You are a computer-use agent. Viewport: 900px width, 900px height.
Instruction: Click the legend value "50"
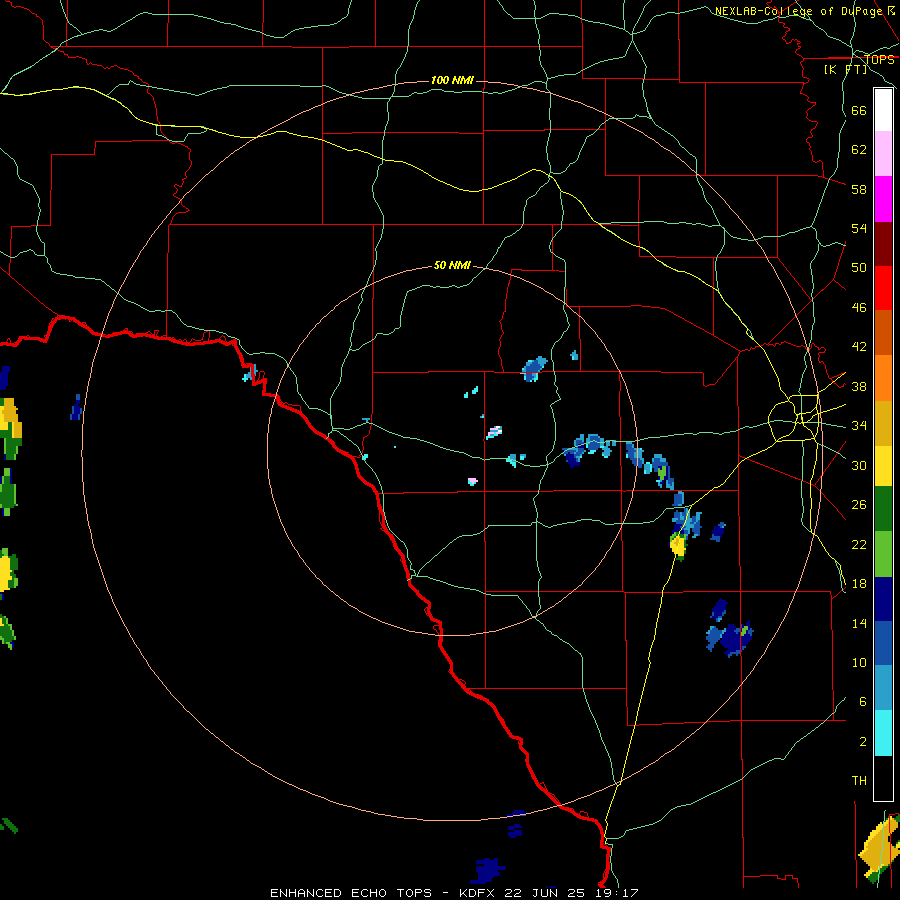[x=859, y=268]
